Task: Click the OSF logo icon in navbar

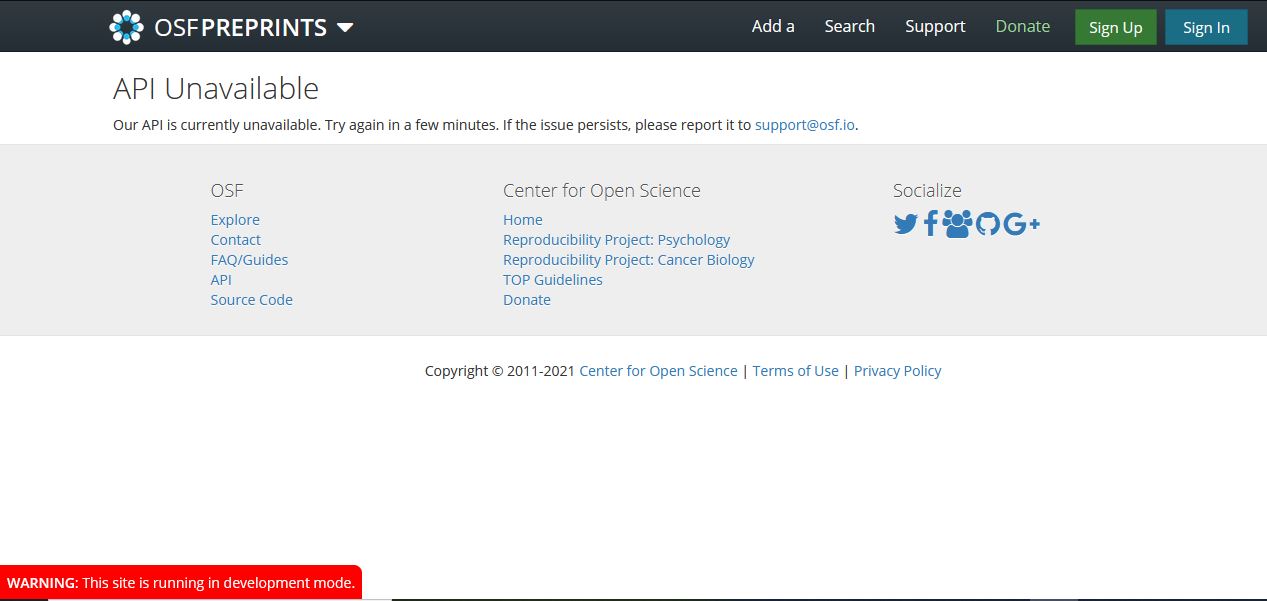Action: 126,27
